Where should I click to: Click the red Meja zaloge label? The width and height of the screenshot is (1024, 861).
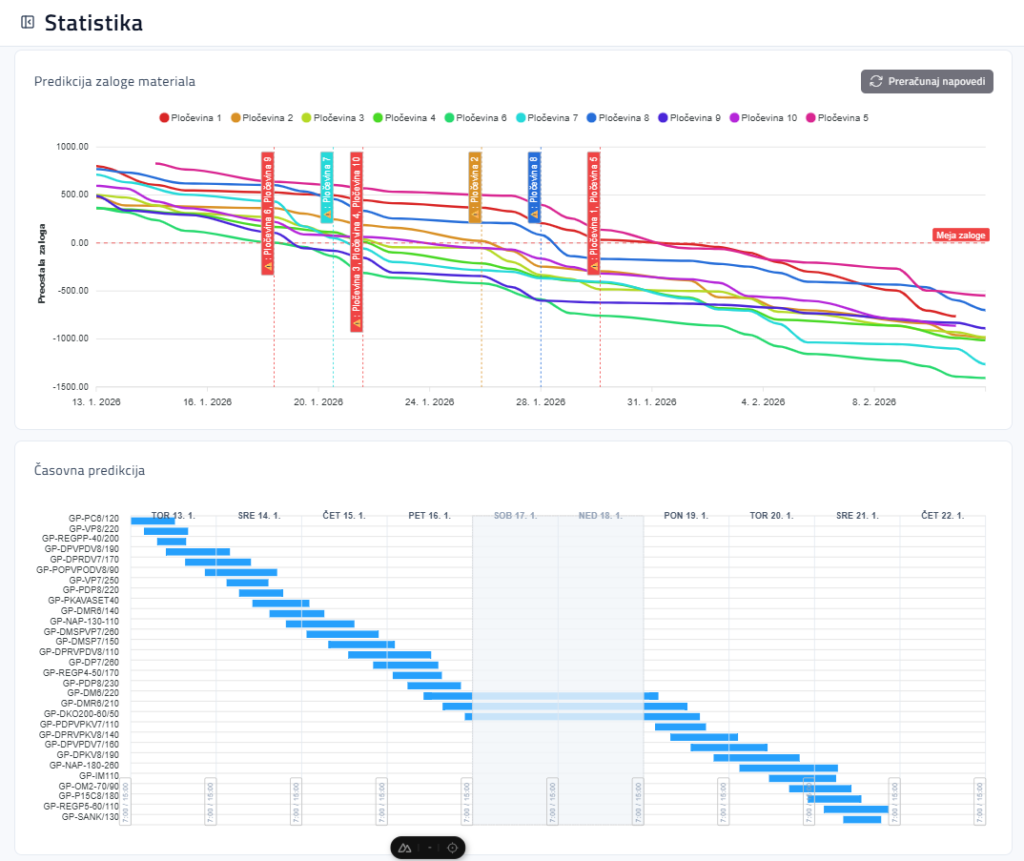tap(961, 235)
